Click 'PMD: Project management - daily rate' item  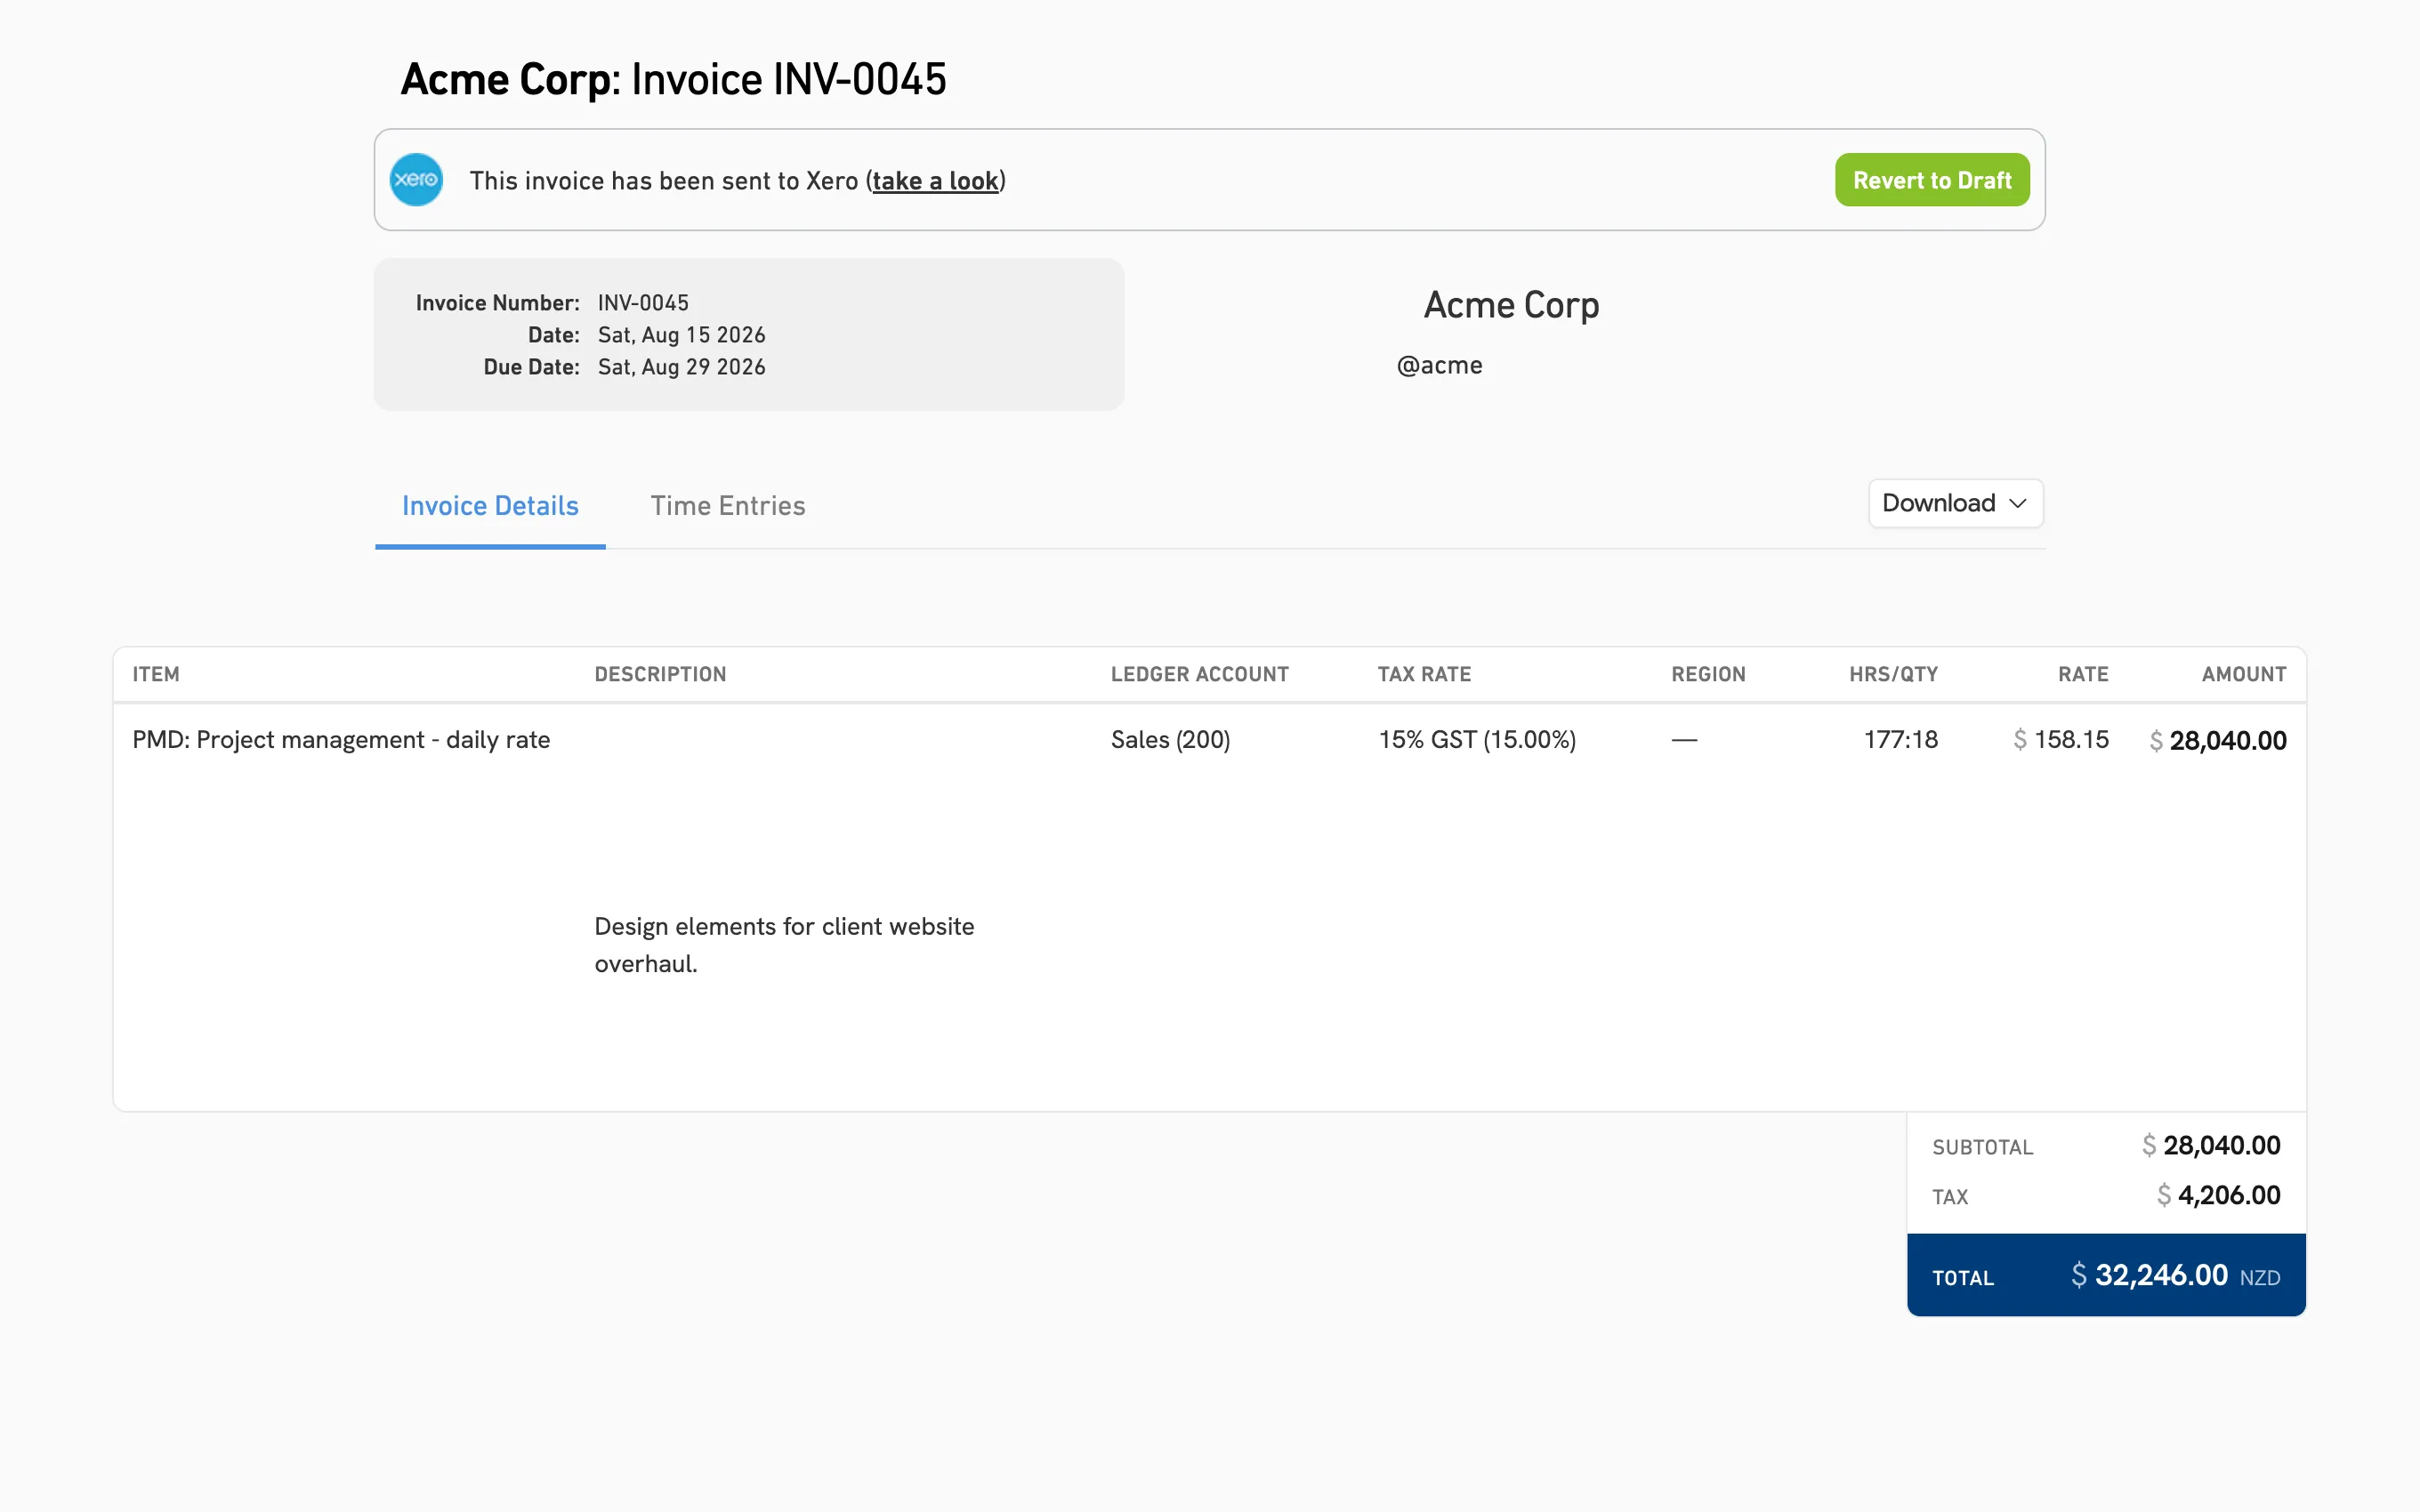point(341,740)
